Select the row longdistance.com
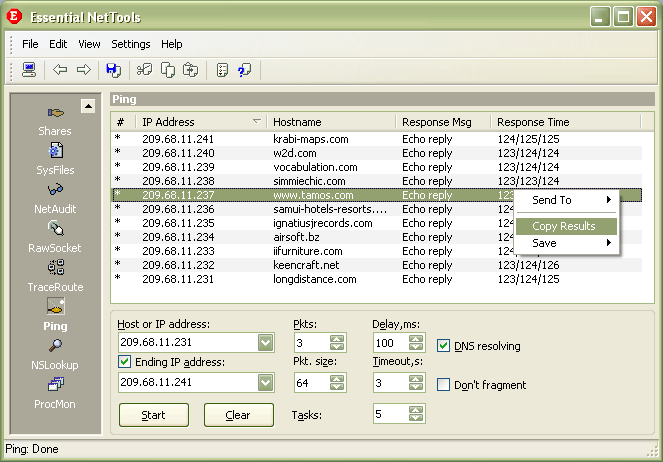 click(377, 279)
